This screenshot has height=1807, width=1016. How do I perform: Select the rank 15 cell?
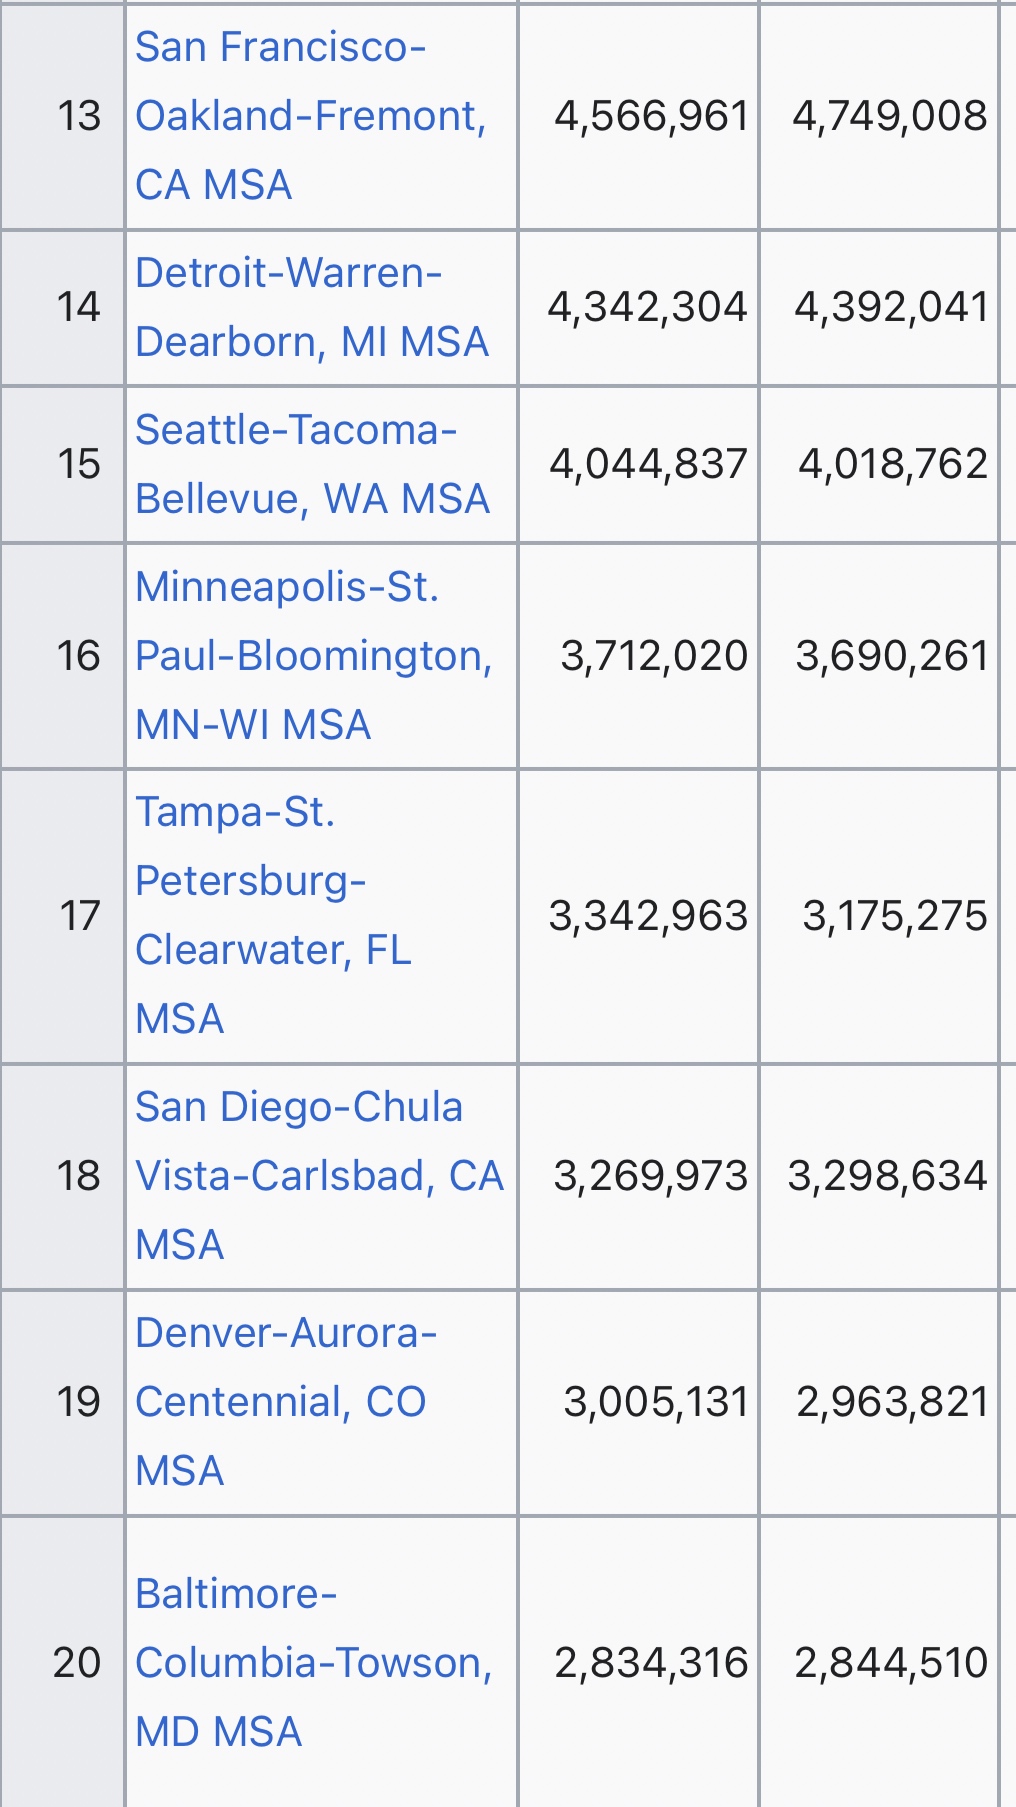tap(79, 464)
